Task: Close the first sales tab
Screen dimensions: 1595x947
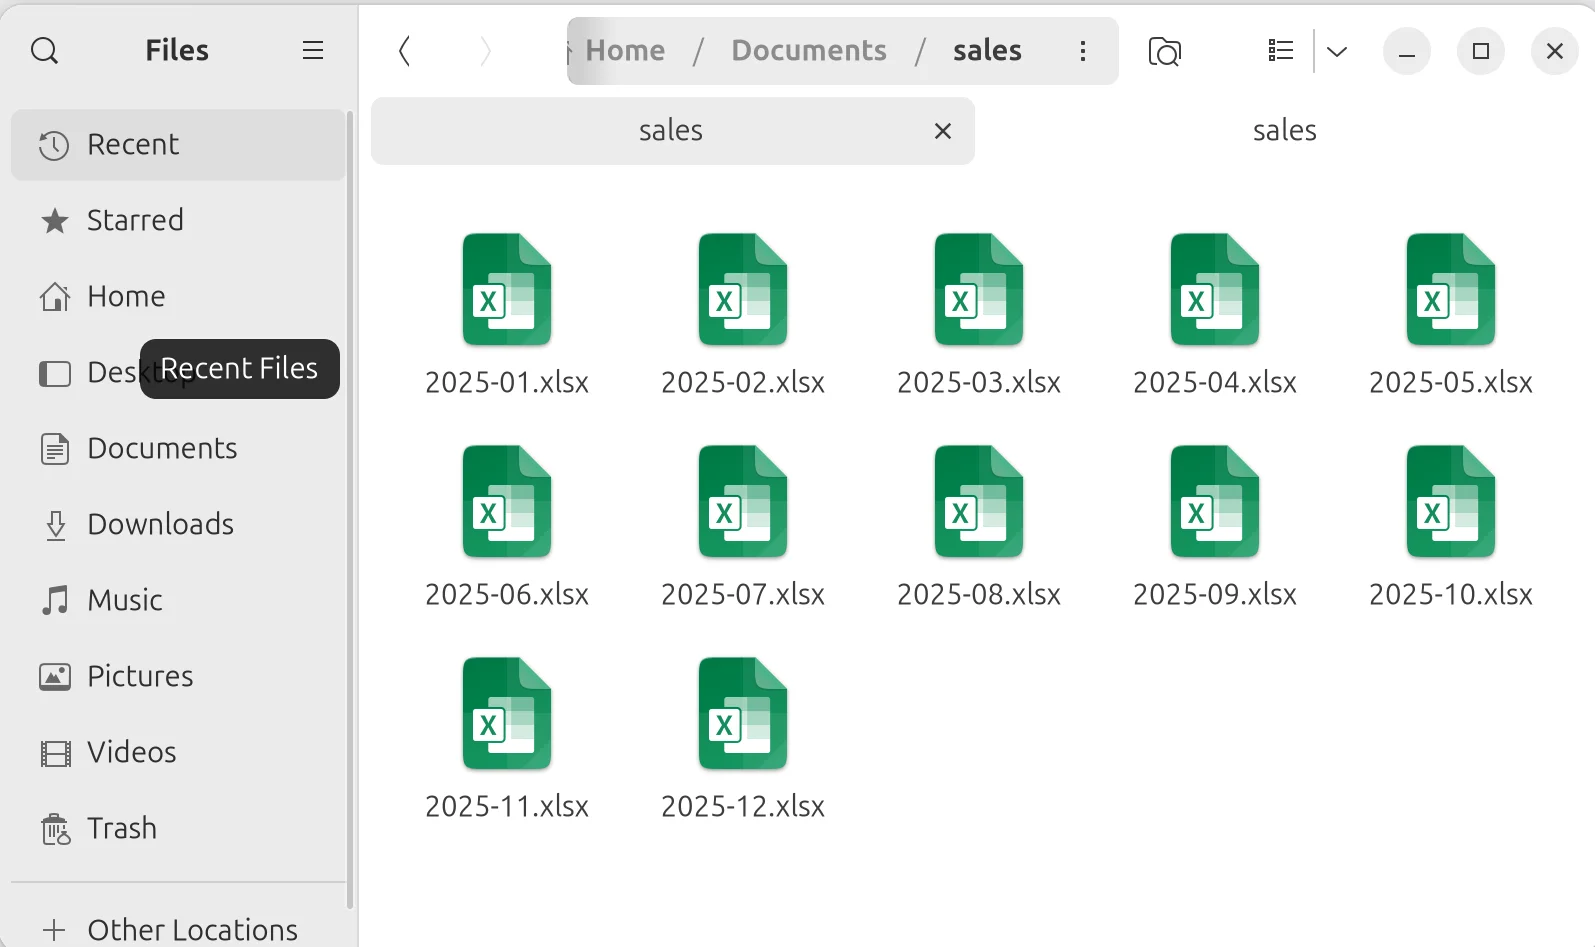Action: point(942,131)
